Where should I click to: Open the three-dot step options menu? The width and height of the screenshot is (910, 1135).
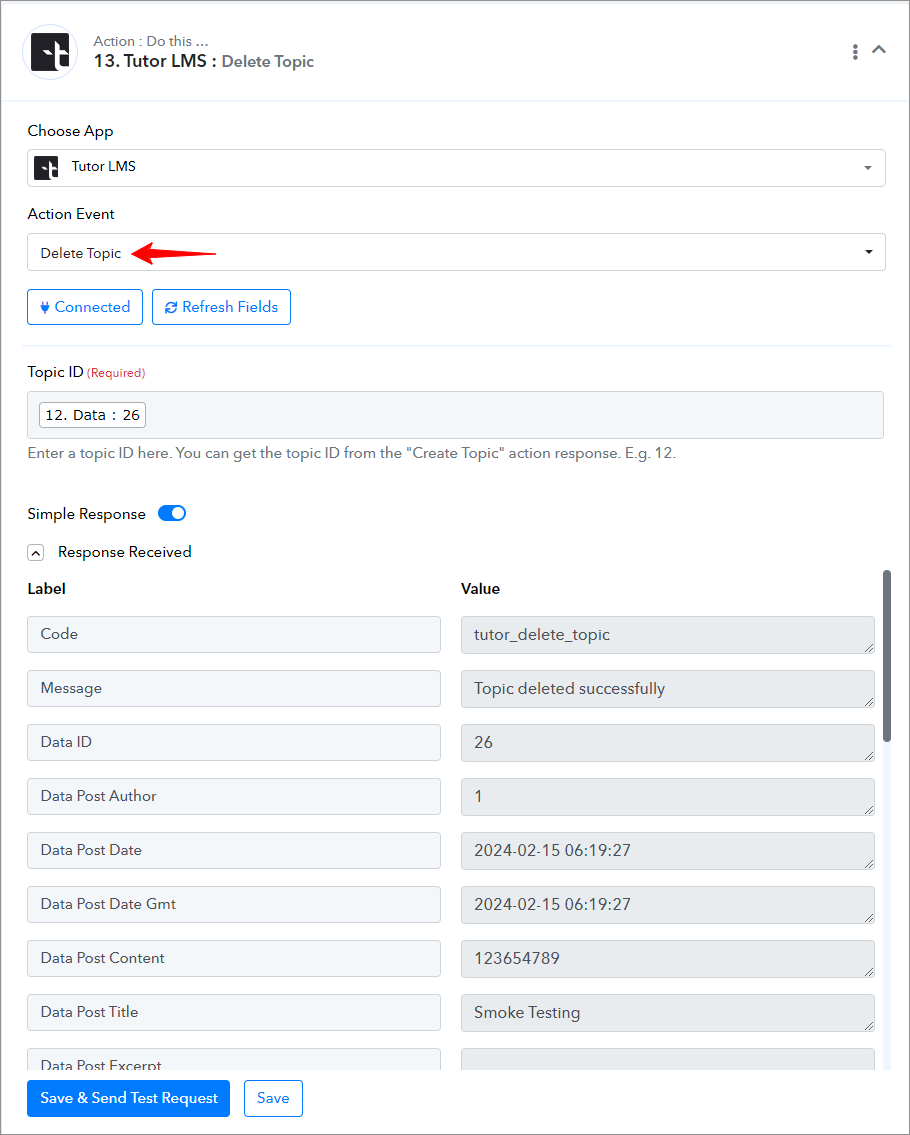pyautogui.click(x=855, y=51)
